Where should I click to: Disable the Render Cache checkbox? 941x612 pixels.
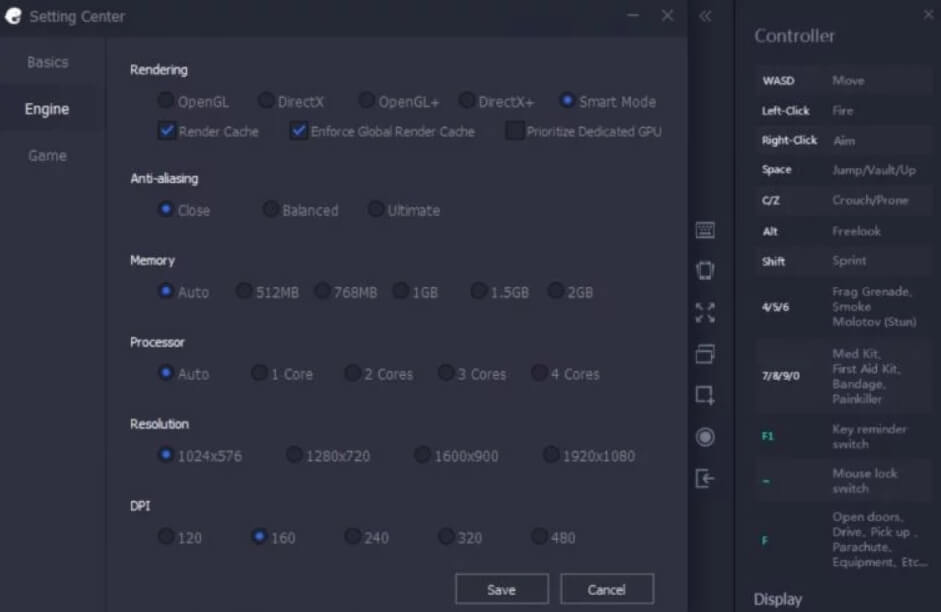click(167, 131)
